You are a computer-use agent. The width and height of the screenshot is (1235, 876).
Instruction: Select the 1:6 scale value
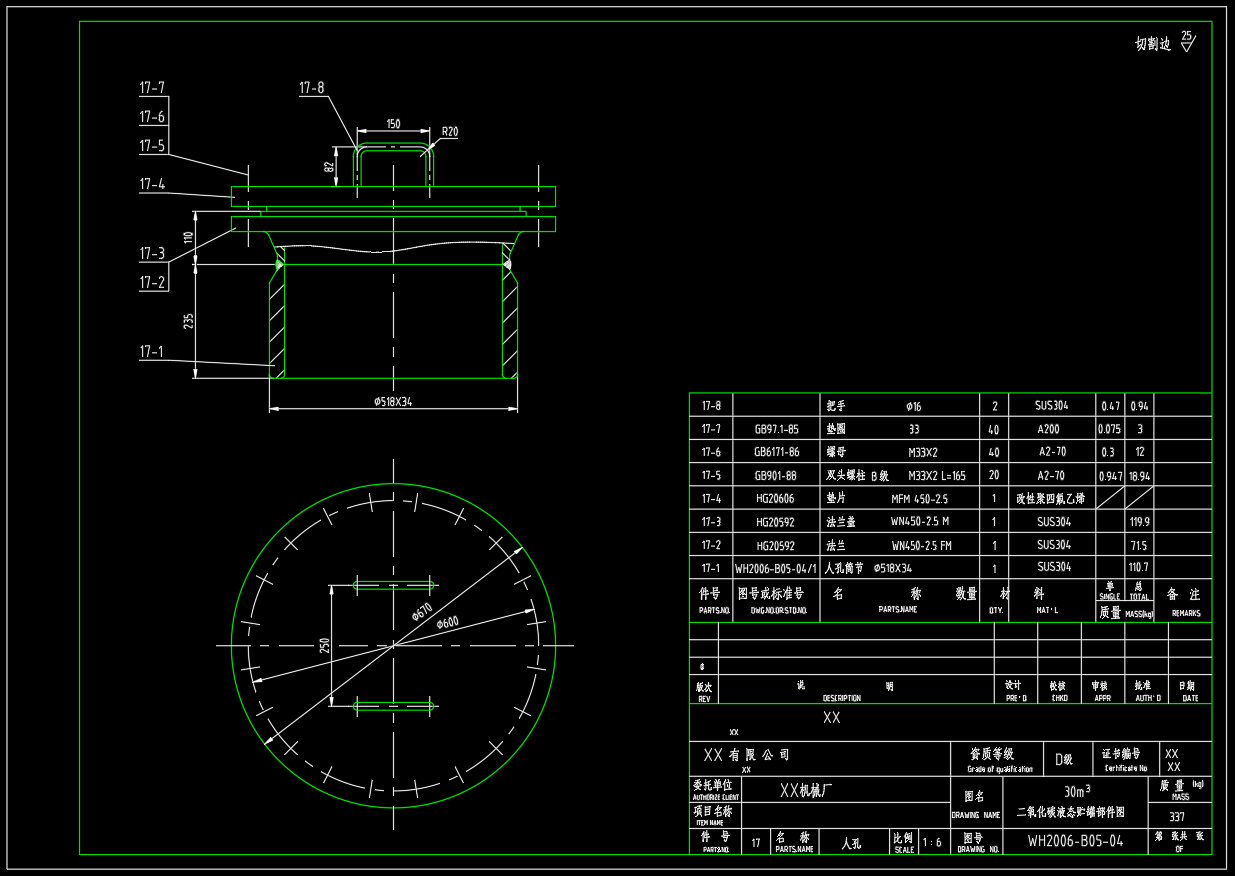click(x=932, y=843)
